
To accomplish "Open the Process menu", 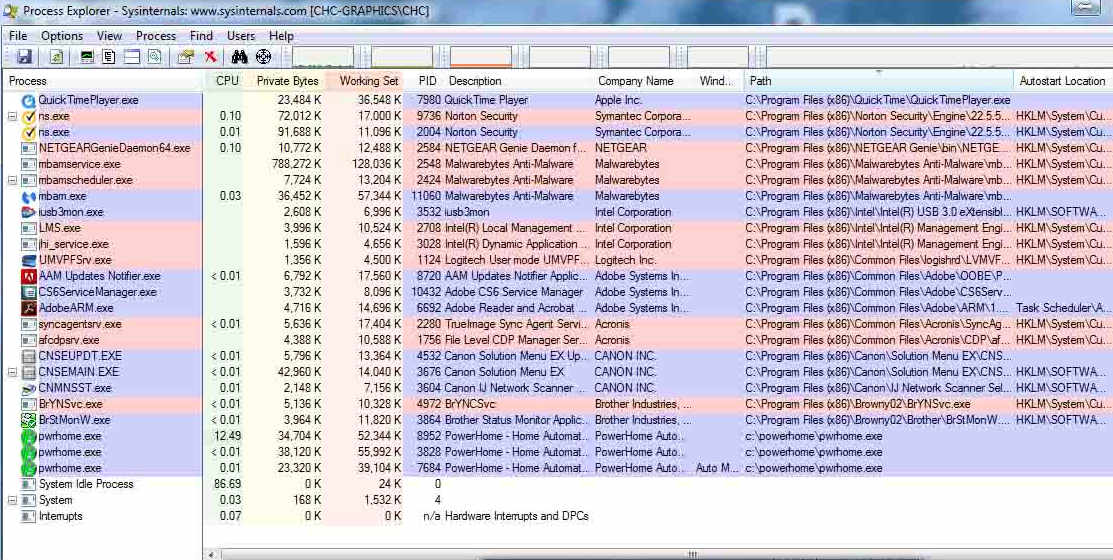I will (156, 35).
